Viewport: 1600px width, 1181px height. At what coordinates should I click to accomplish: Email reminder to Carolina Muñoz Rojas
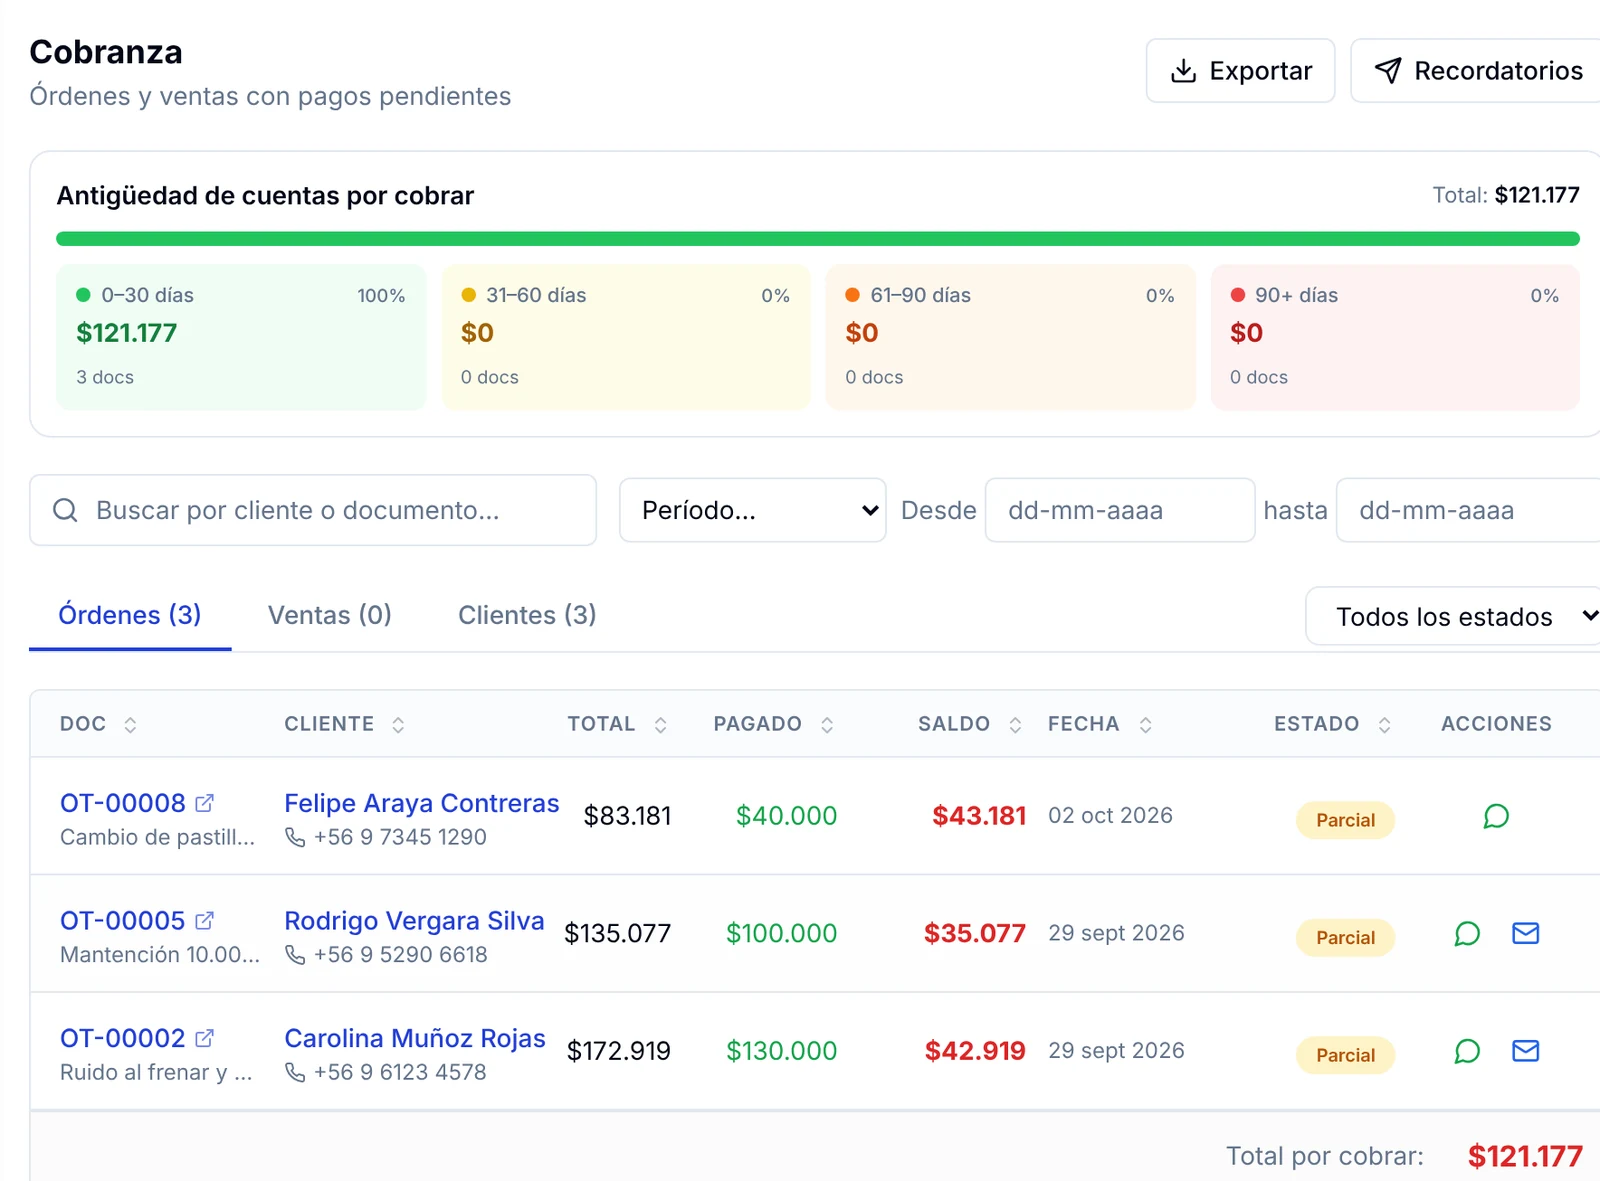(1525, 1051)
